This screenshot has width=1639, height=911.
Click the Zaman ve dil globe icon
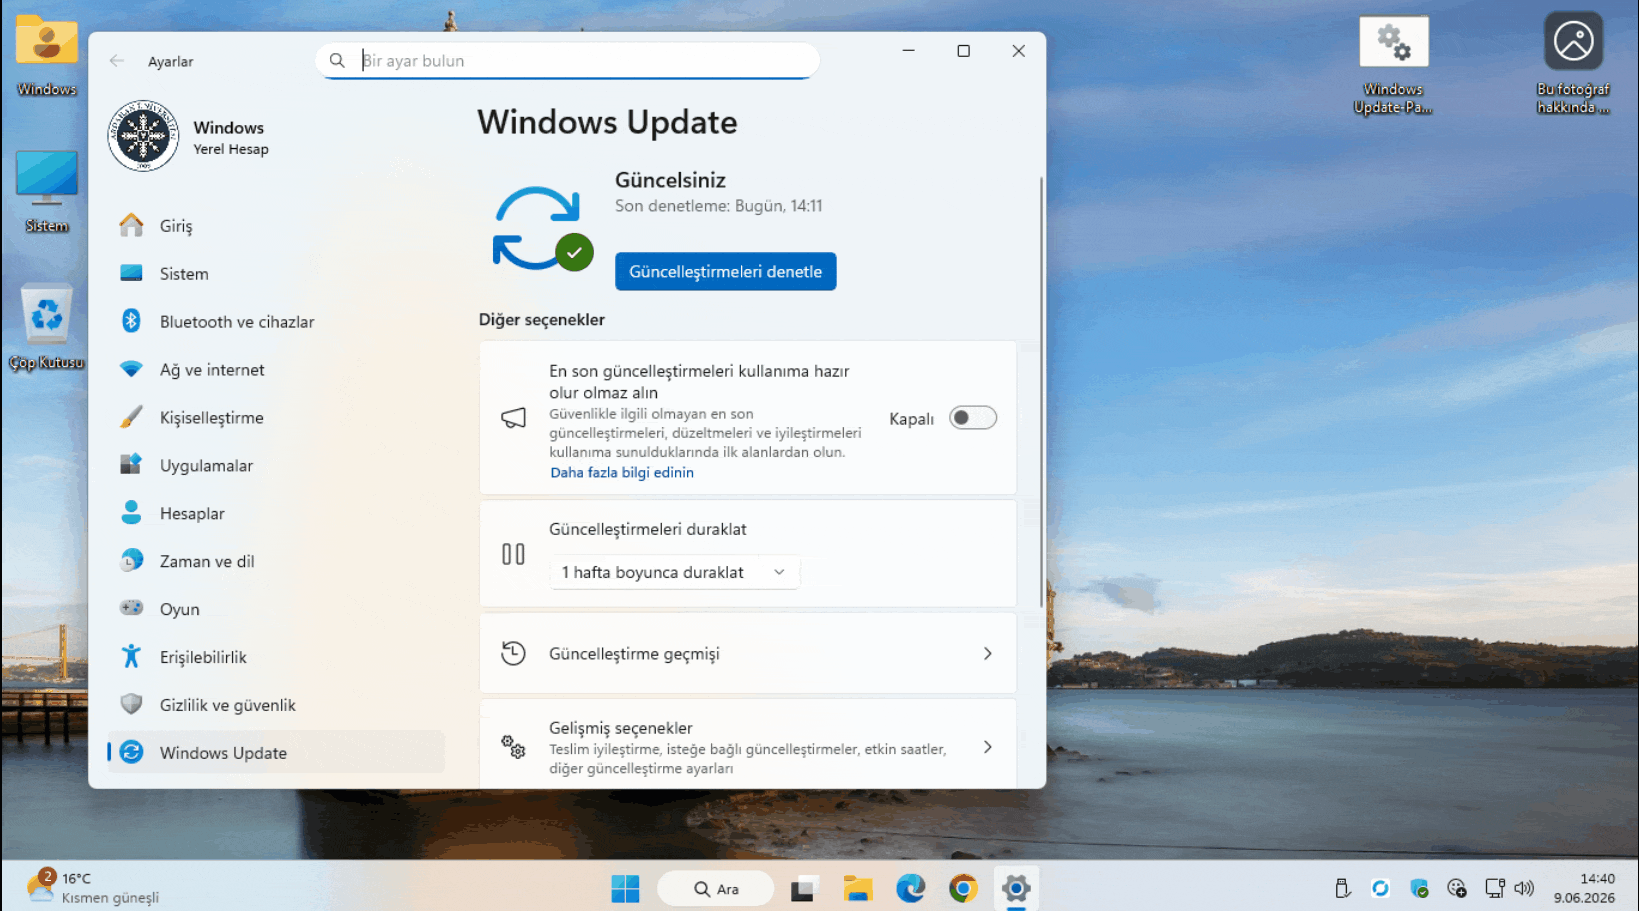(x=131, y=561)
